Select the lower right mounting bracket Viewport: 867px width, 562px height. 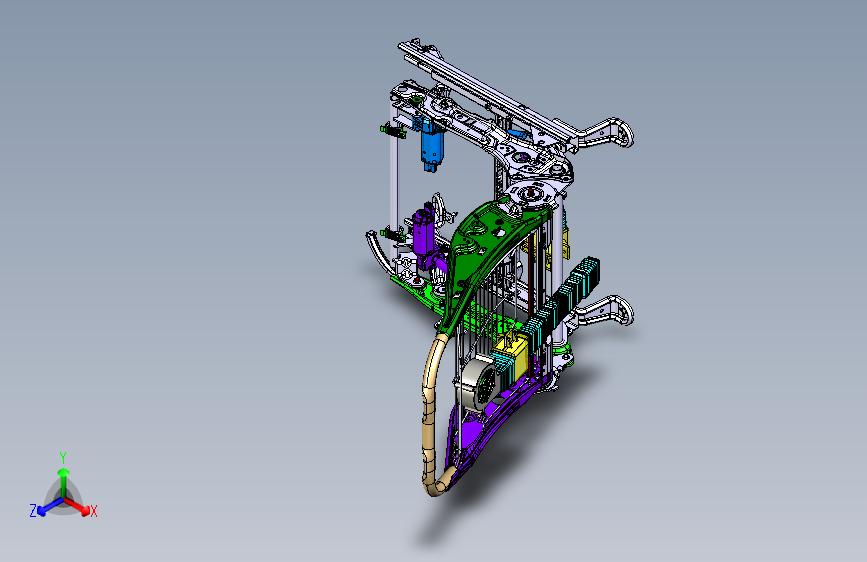coord(603,313)
